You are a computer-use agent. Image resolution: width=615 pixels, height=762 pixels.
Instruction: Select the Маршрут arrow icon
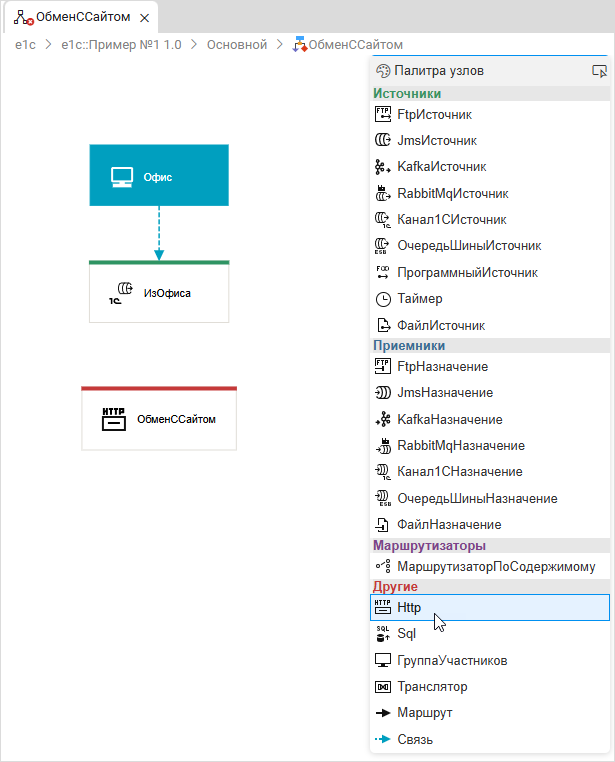coord(383,713)
